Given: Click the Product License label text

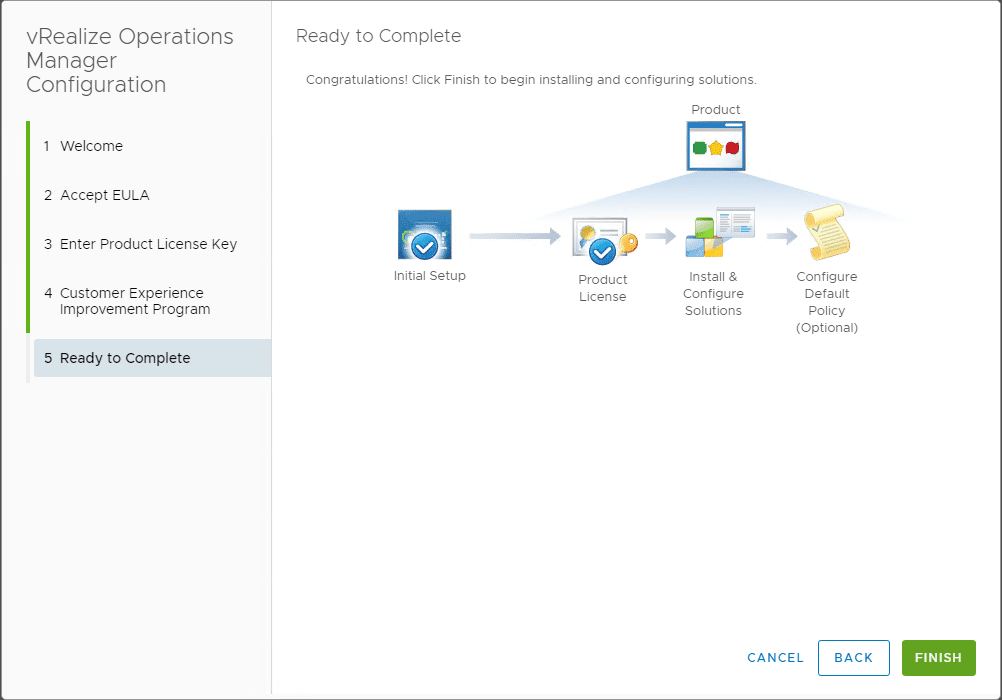Looking at the screenshot, I should [x=603, y=288].
